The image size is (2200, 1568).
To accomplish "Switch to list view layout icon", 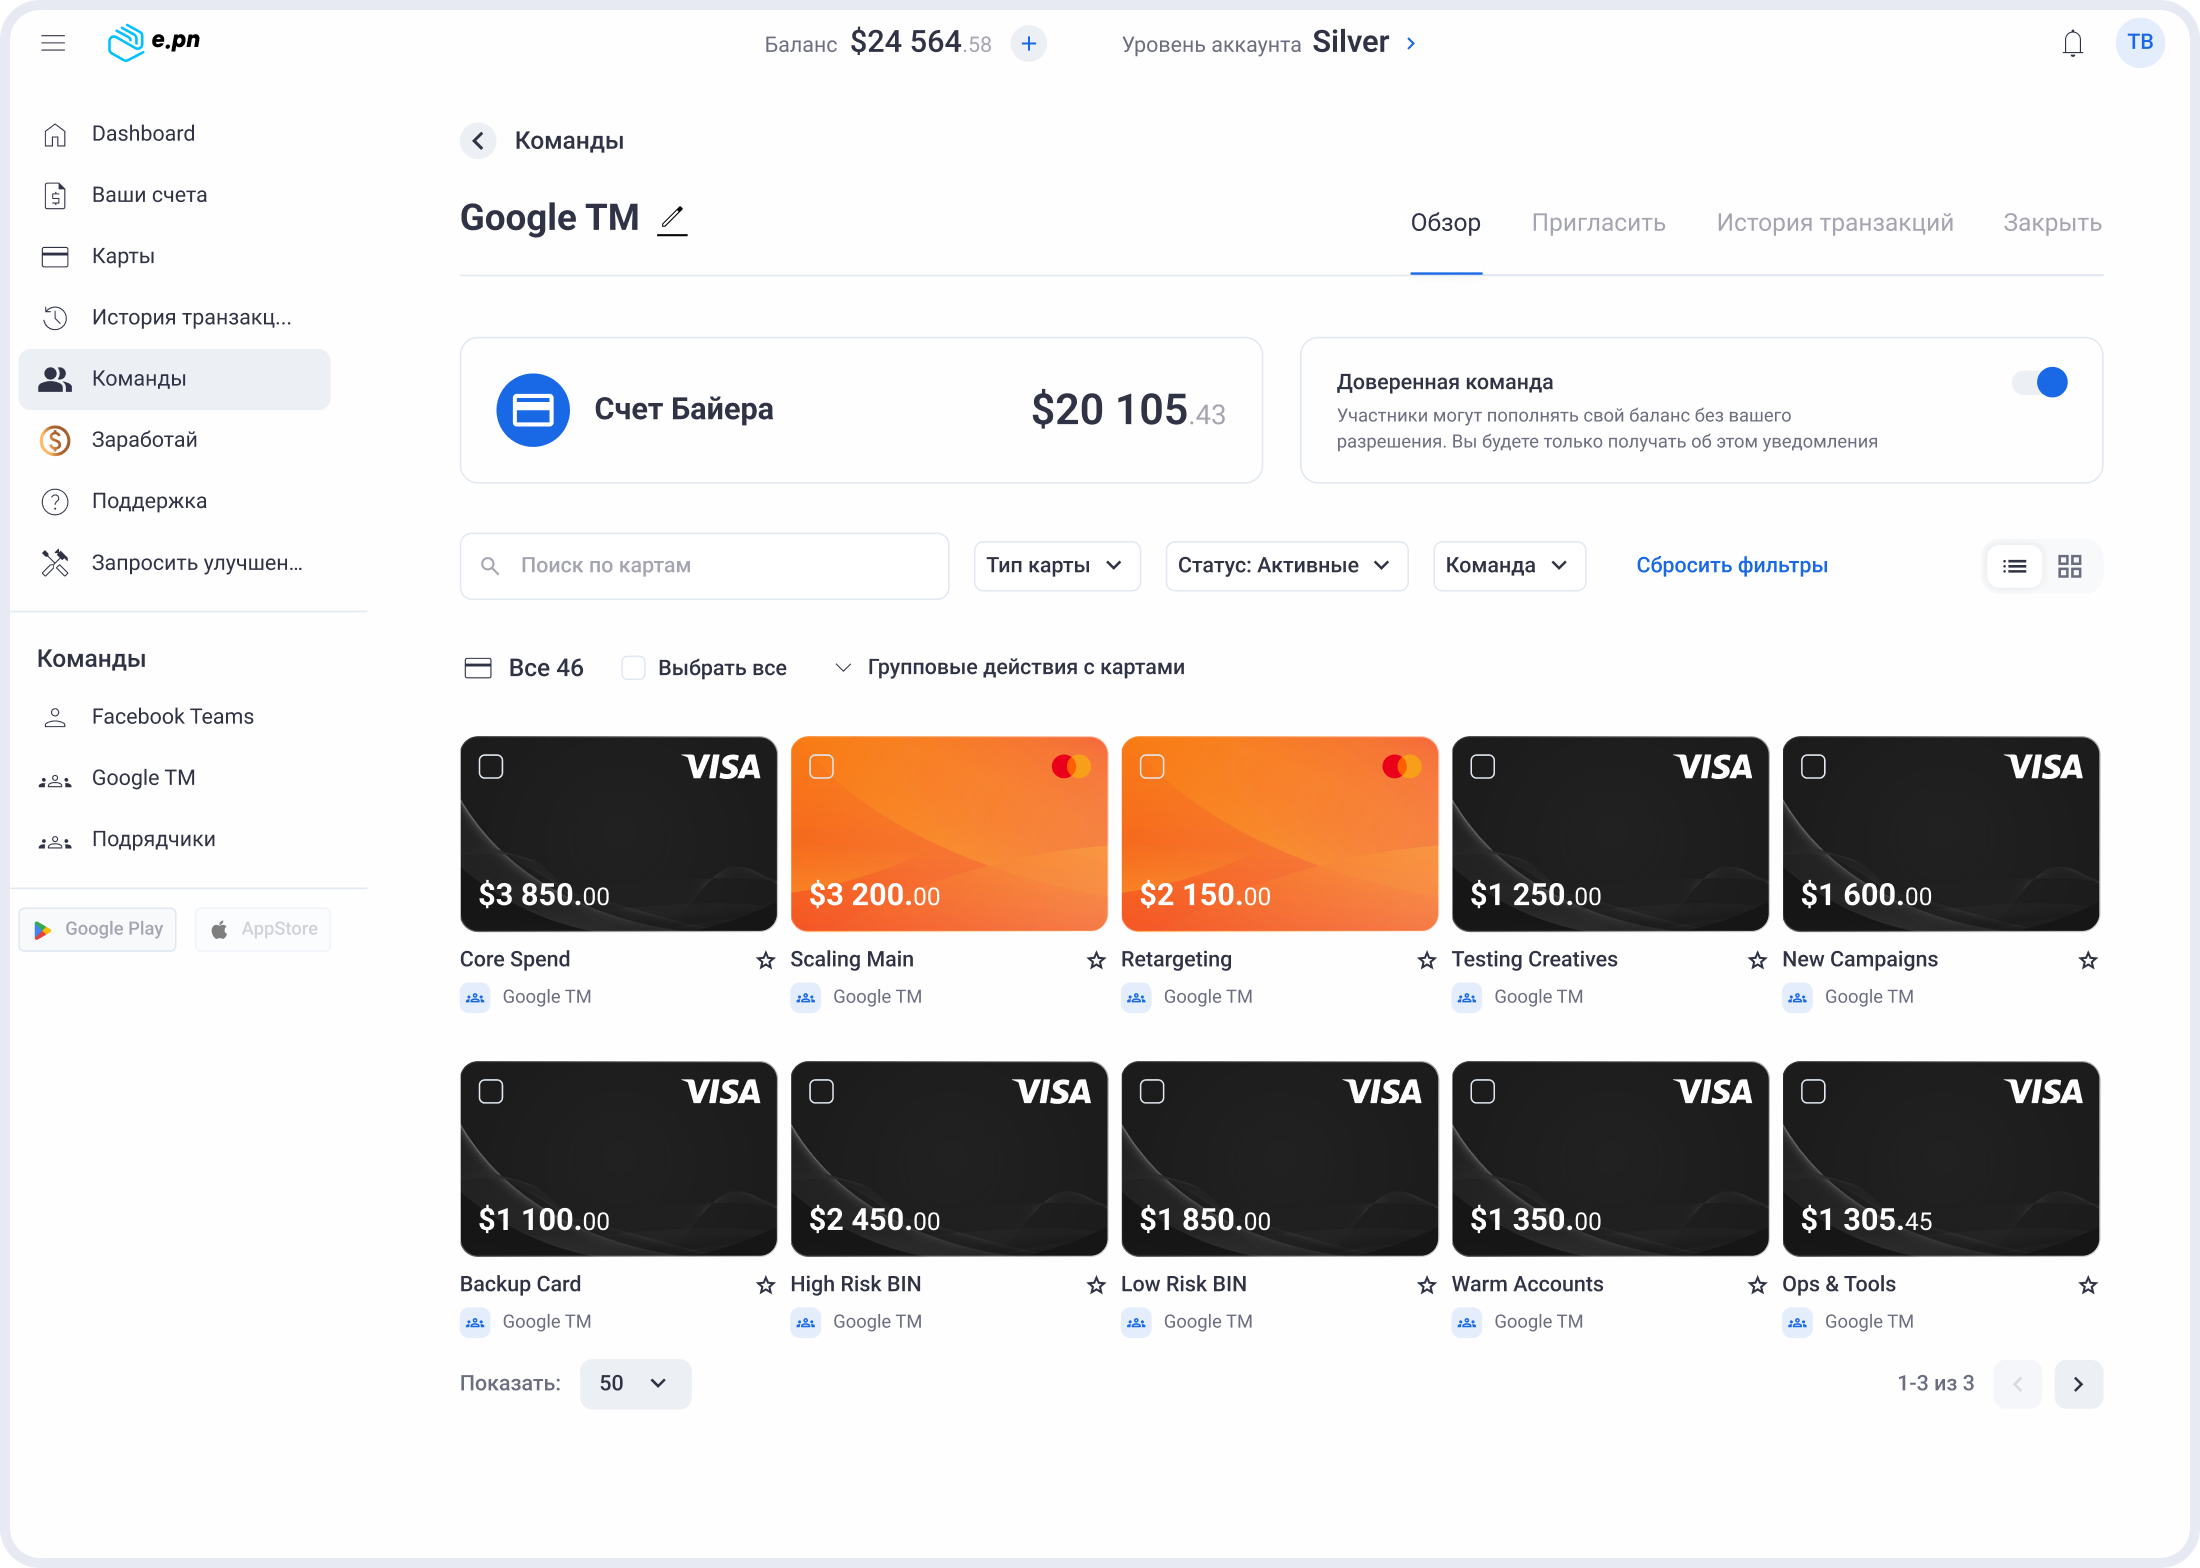I will point(2014,566).
